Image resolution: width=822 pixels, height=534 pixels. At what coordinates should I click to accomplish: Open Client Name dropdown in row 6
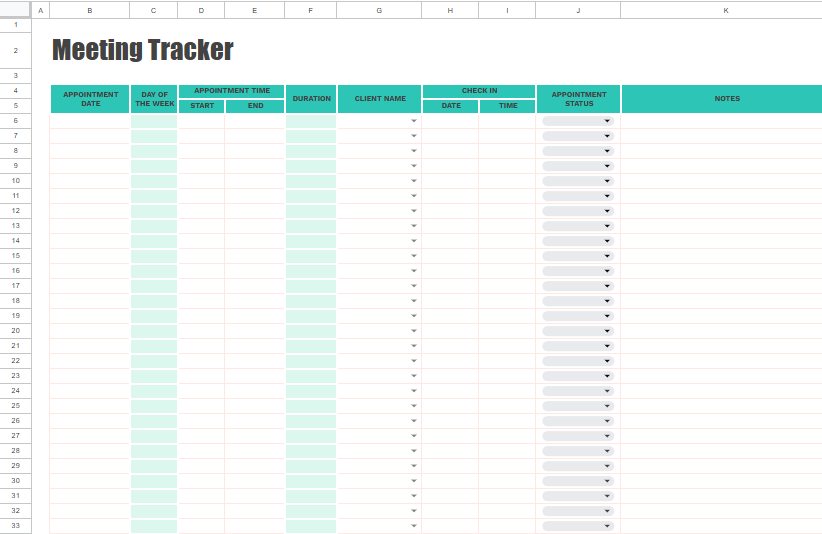tap(414, 121)
